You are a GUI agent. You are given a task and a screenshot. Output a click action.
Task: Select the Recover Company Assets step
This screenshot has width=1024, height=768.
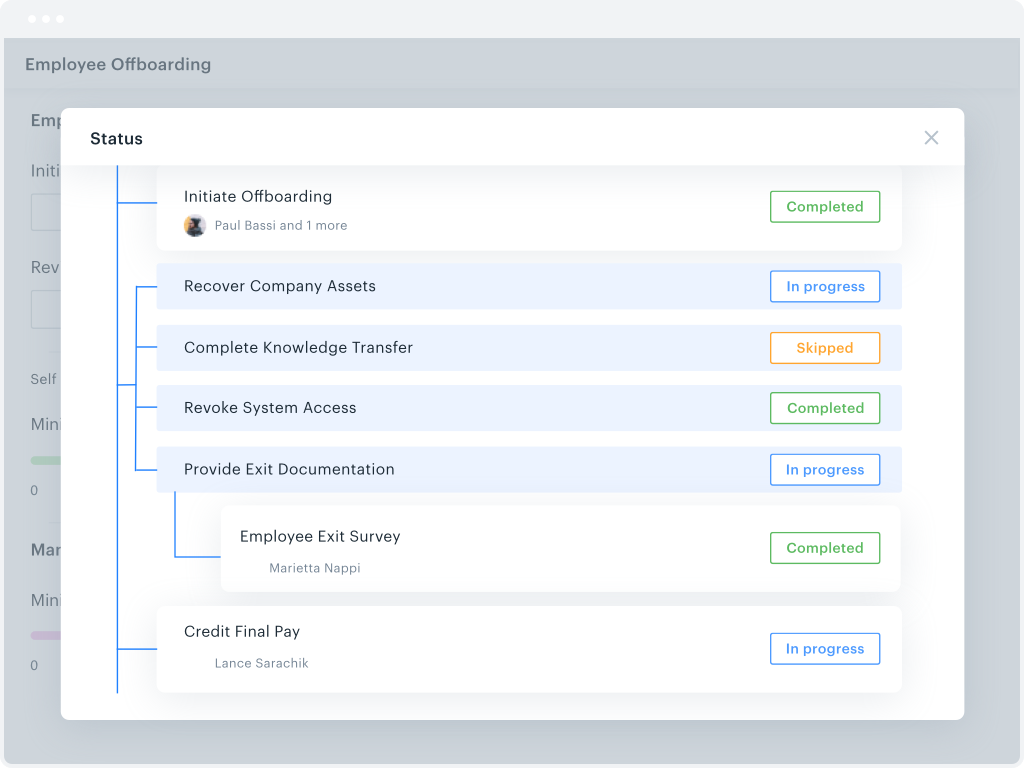point(280,286)
